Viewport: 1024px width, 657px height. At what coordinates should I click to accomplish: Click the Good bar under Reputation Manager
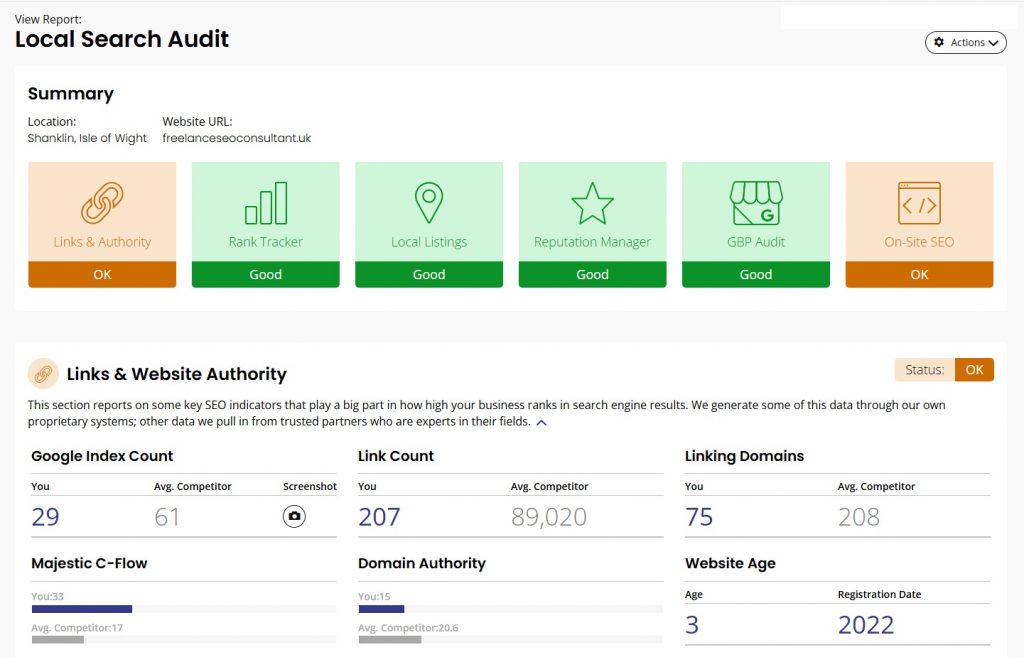(x=592, y=274)
